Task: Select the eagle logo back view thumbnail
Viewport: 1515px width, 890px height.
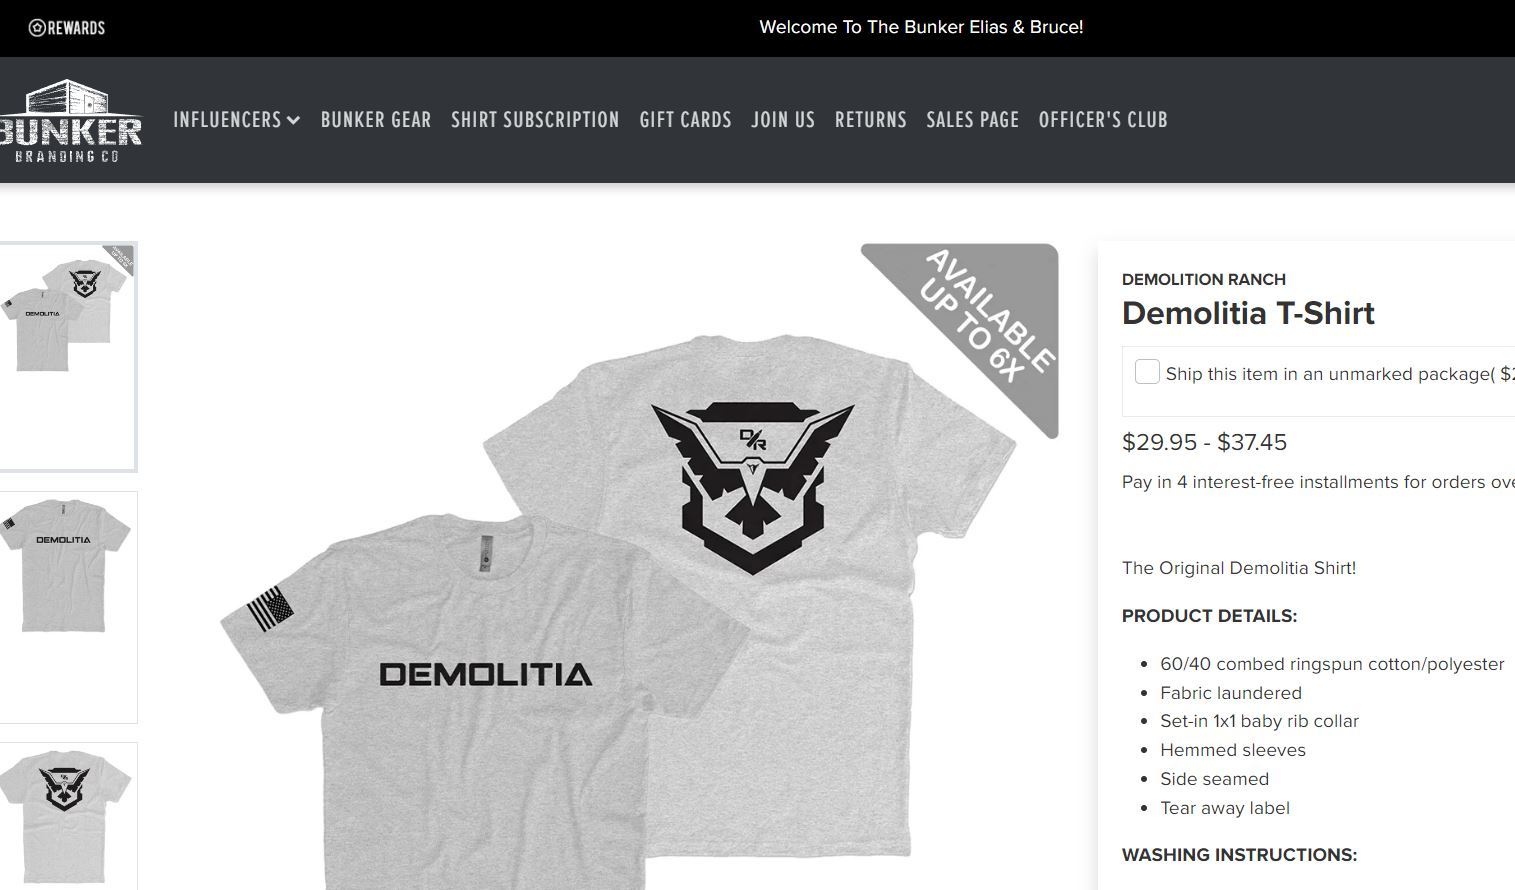Action: (68, 816)
